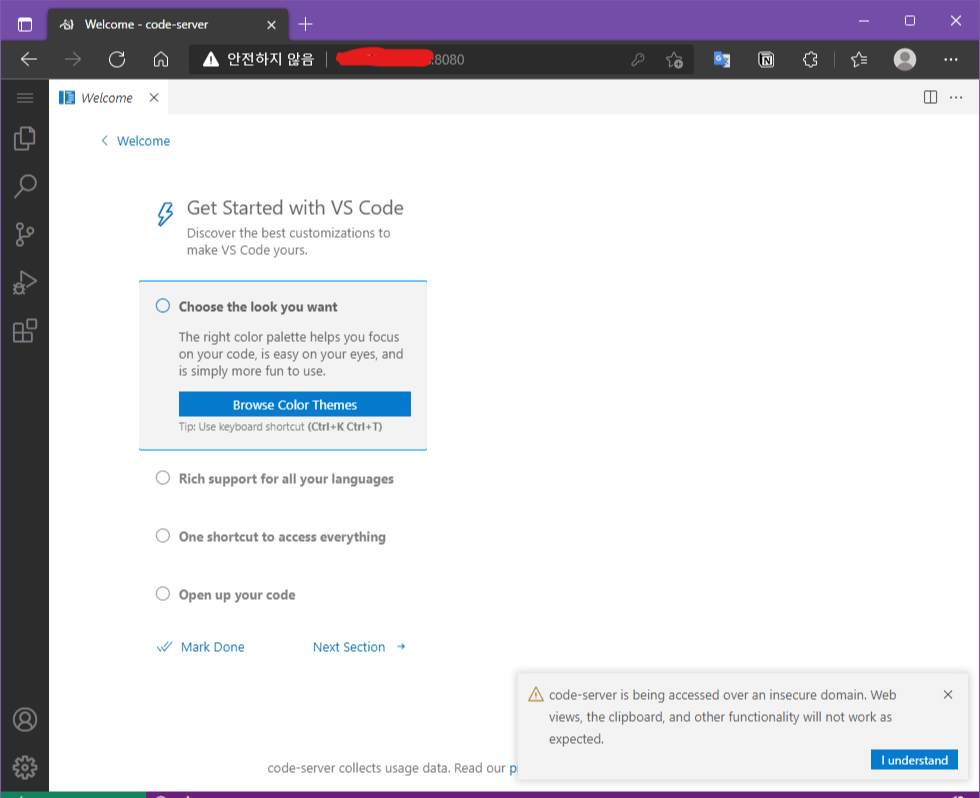Close the 'Welcome - code-server' browser tab

(x=271, y=24)
